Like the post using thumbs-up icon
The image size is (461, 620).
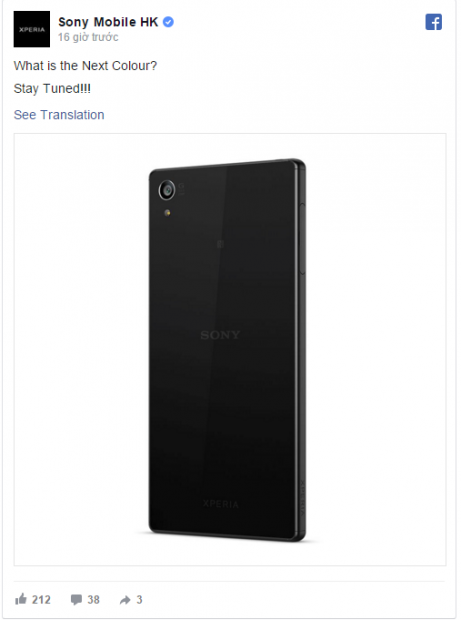21,599
